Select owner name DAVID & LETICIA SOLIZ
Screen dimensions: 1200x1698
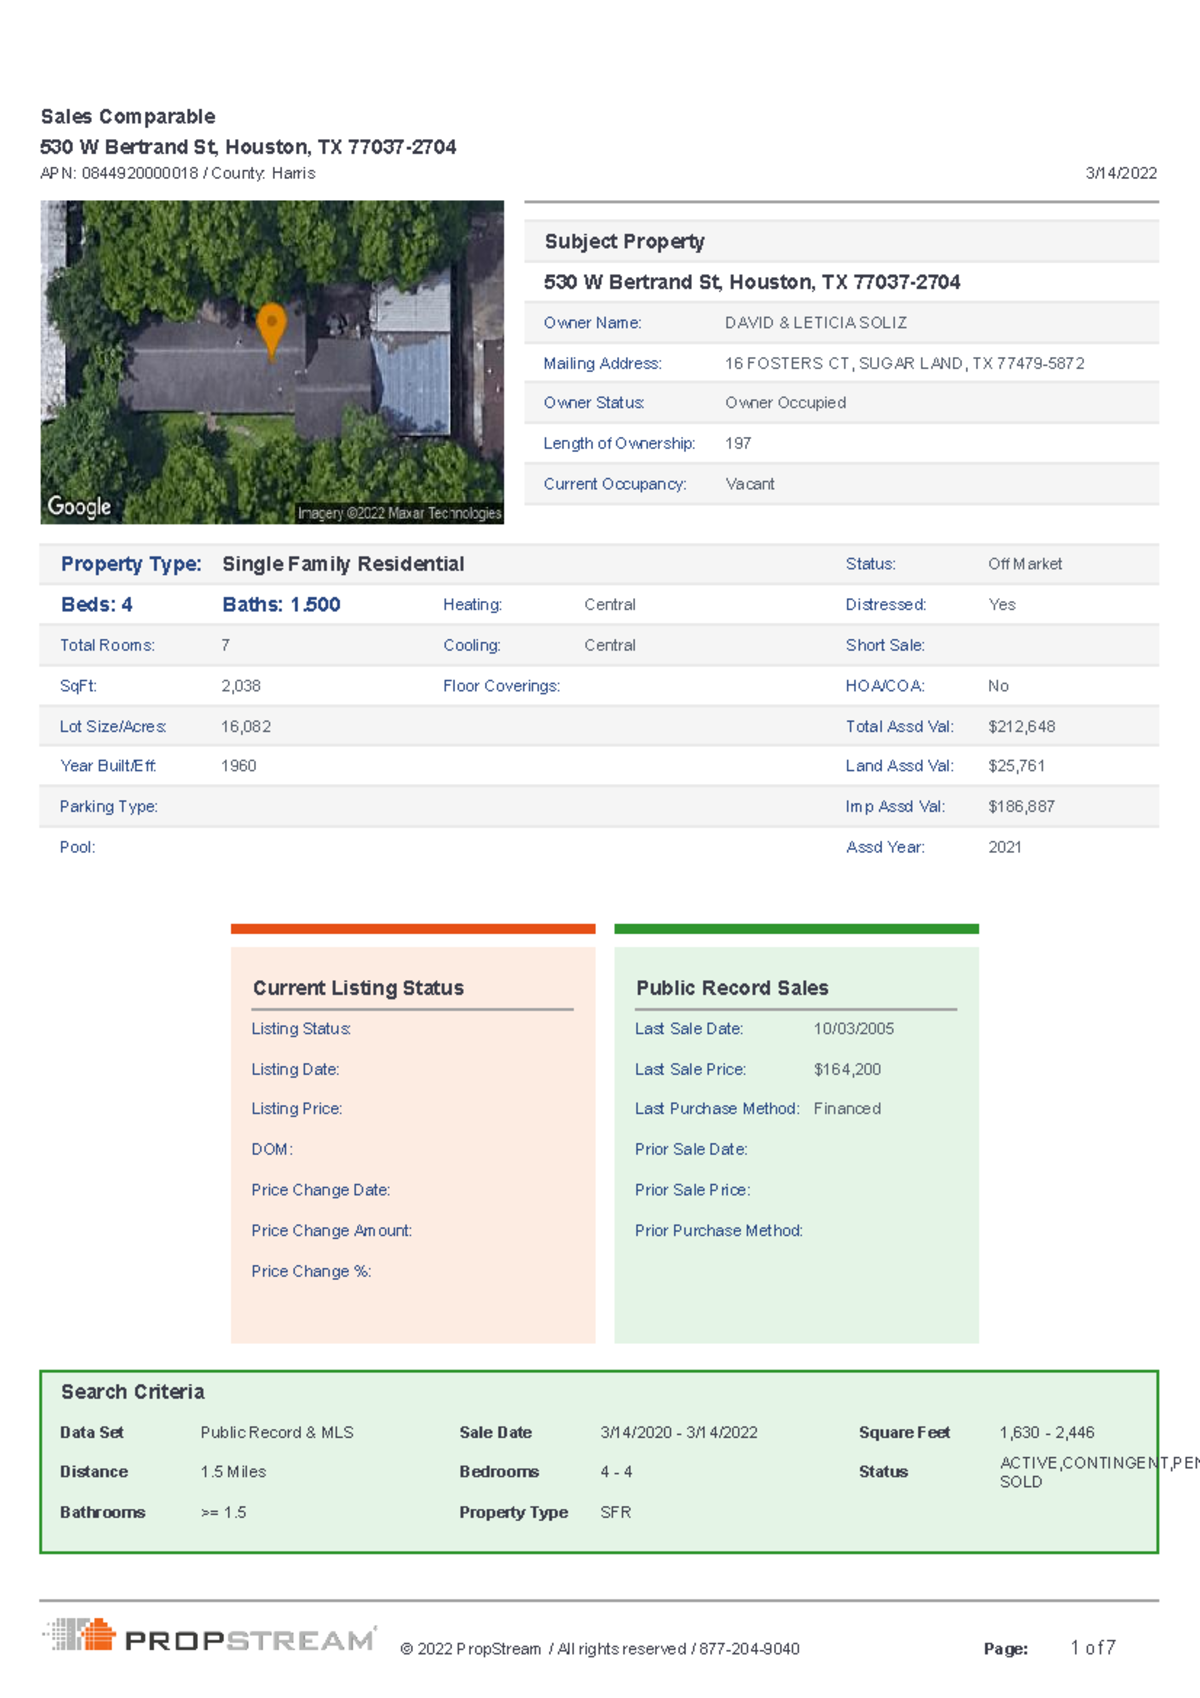click(816, 323)
